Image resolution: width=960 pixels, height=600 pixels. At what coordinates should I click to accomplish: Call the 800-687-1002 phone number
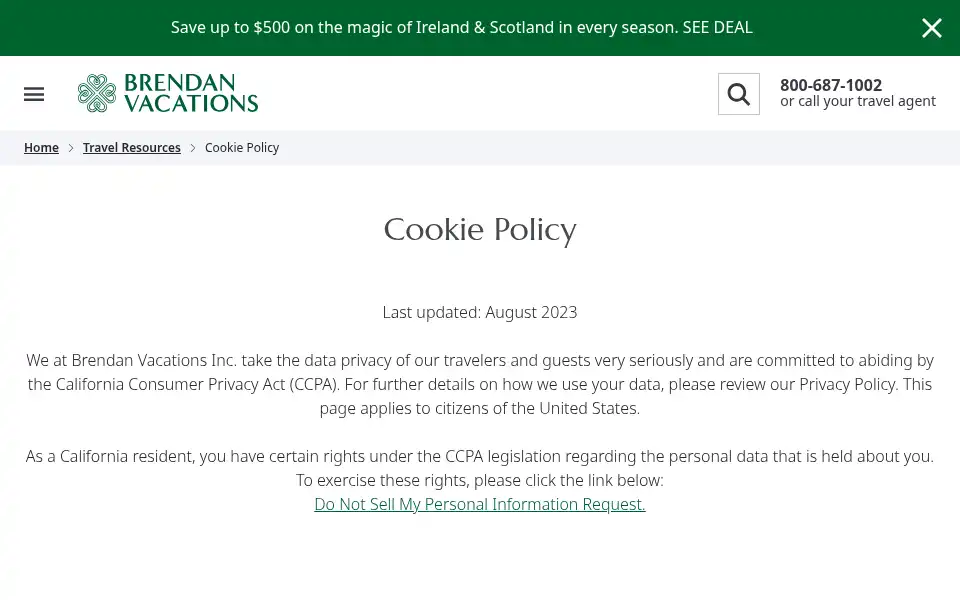[x=830, y=85]
